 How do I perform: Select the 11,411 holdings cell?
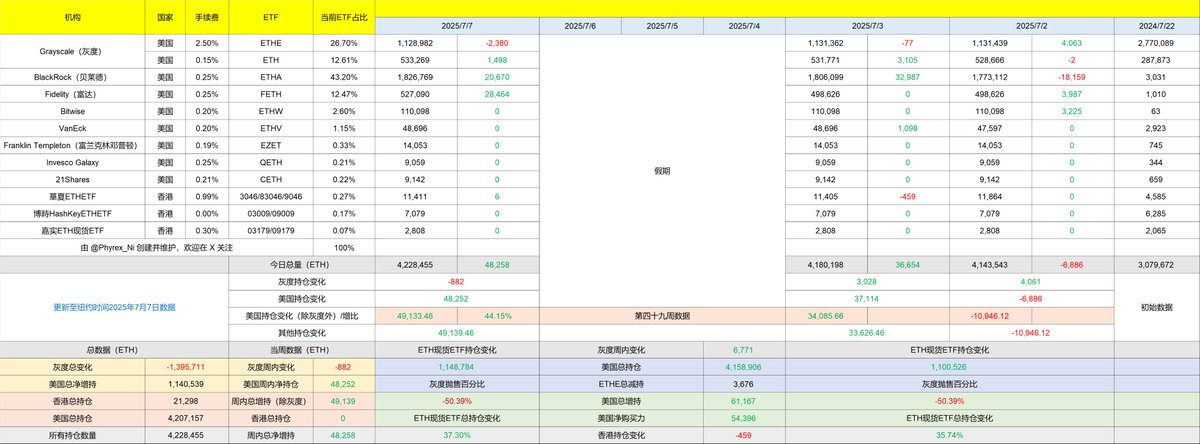point(416,196)
